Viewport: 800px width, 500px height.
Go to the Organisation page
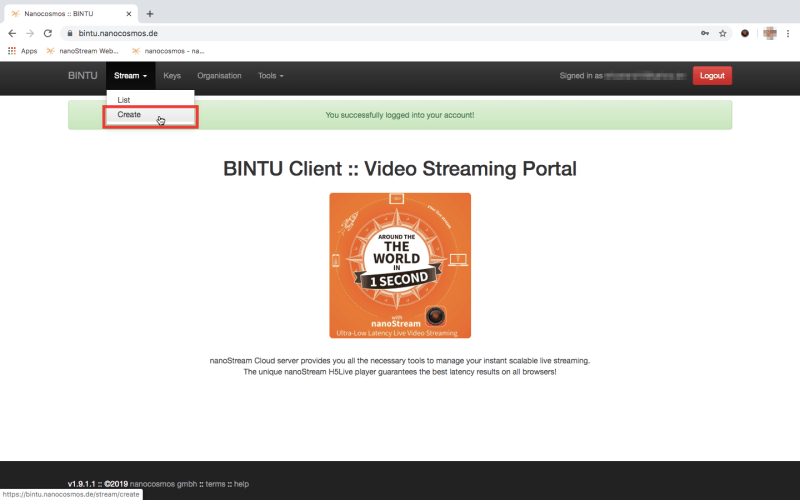click(219, 76)
